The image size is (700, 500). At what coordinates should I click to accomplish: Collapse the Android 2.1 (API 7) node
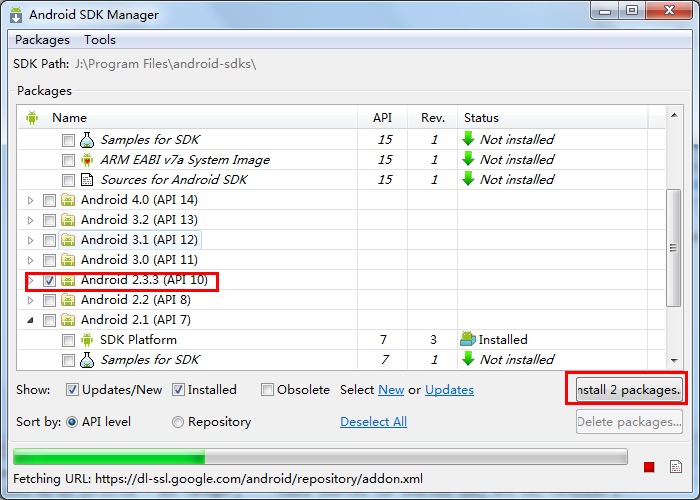tap(30, 321)
